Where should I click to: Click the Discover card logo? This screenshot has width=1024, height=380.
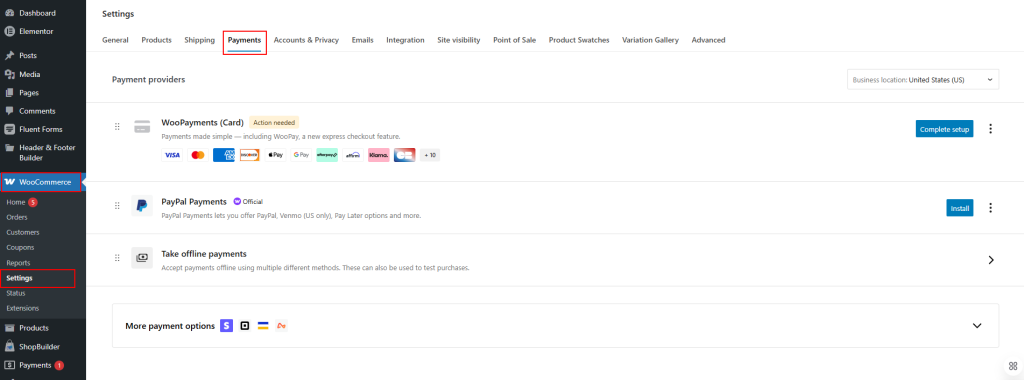pyautogui.click(x=249, y=155)
